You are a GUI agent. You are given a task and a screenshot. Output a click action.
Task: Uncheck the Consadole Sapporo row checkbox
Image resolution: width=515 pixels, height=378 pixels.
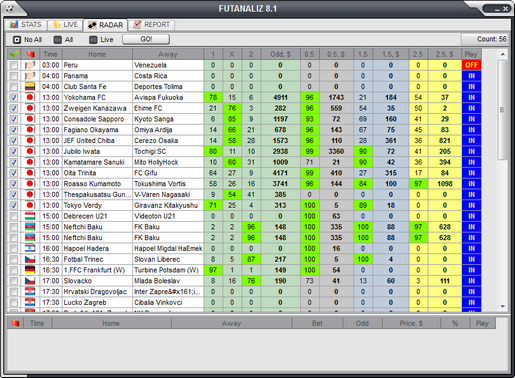(x=14, y=119)
